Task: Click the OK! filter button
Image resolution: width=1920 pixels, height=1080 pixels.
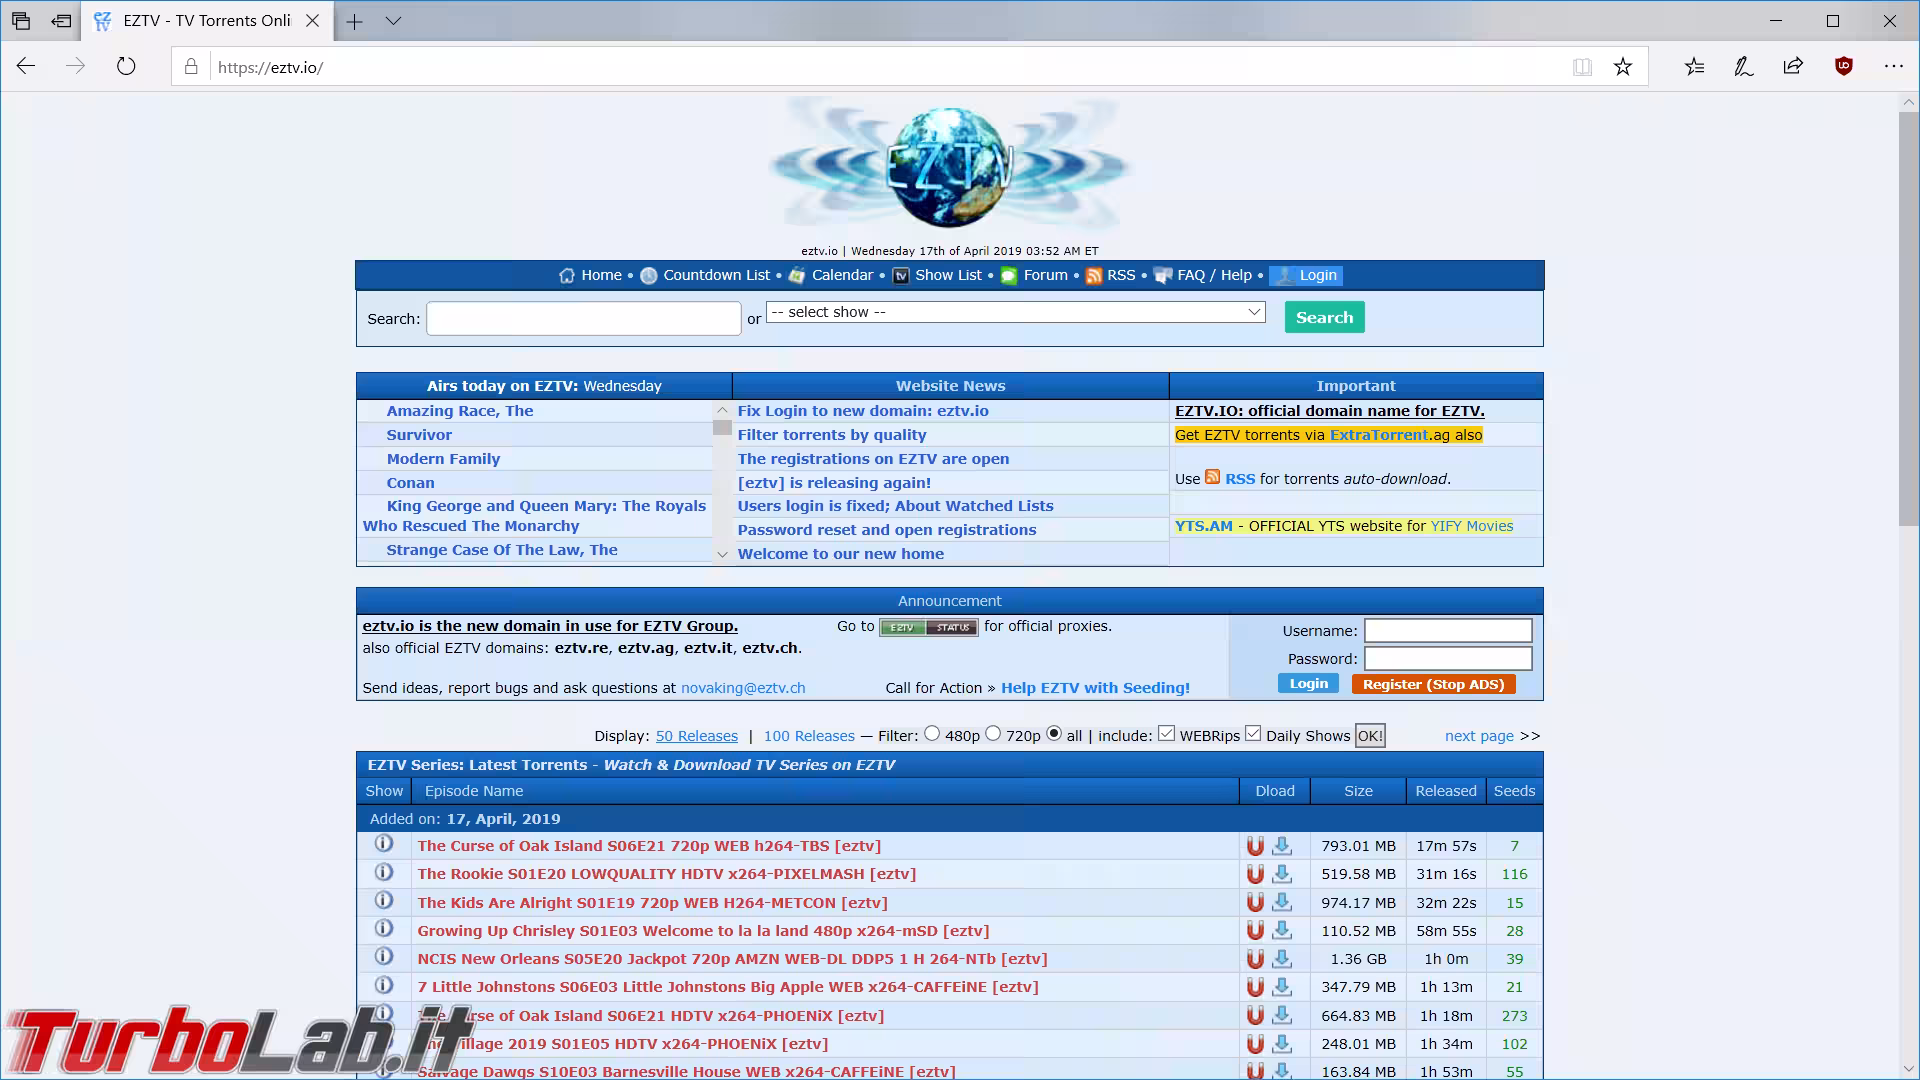Action: coord(1370,736)
